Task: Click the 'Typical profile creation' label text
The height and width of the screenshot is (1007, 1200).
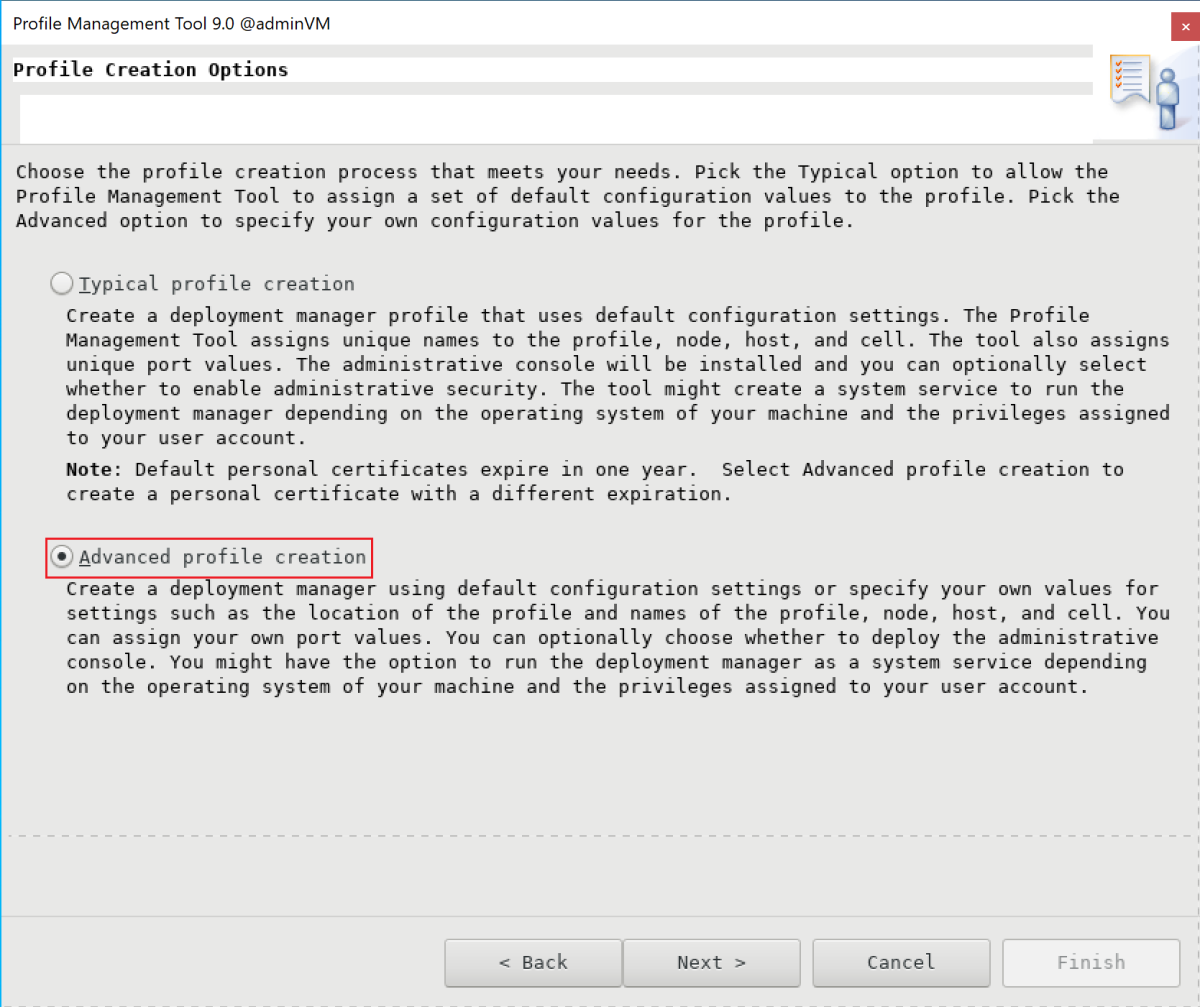Action: coord(216,284)
